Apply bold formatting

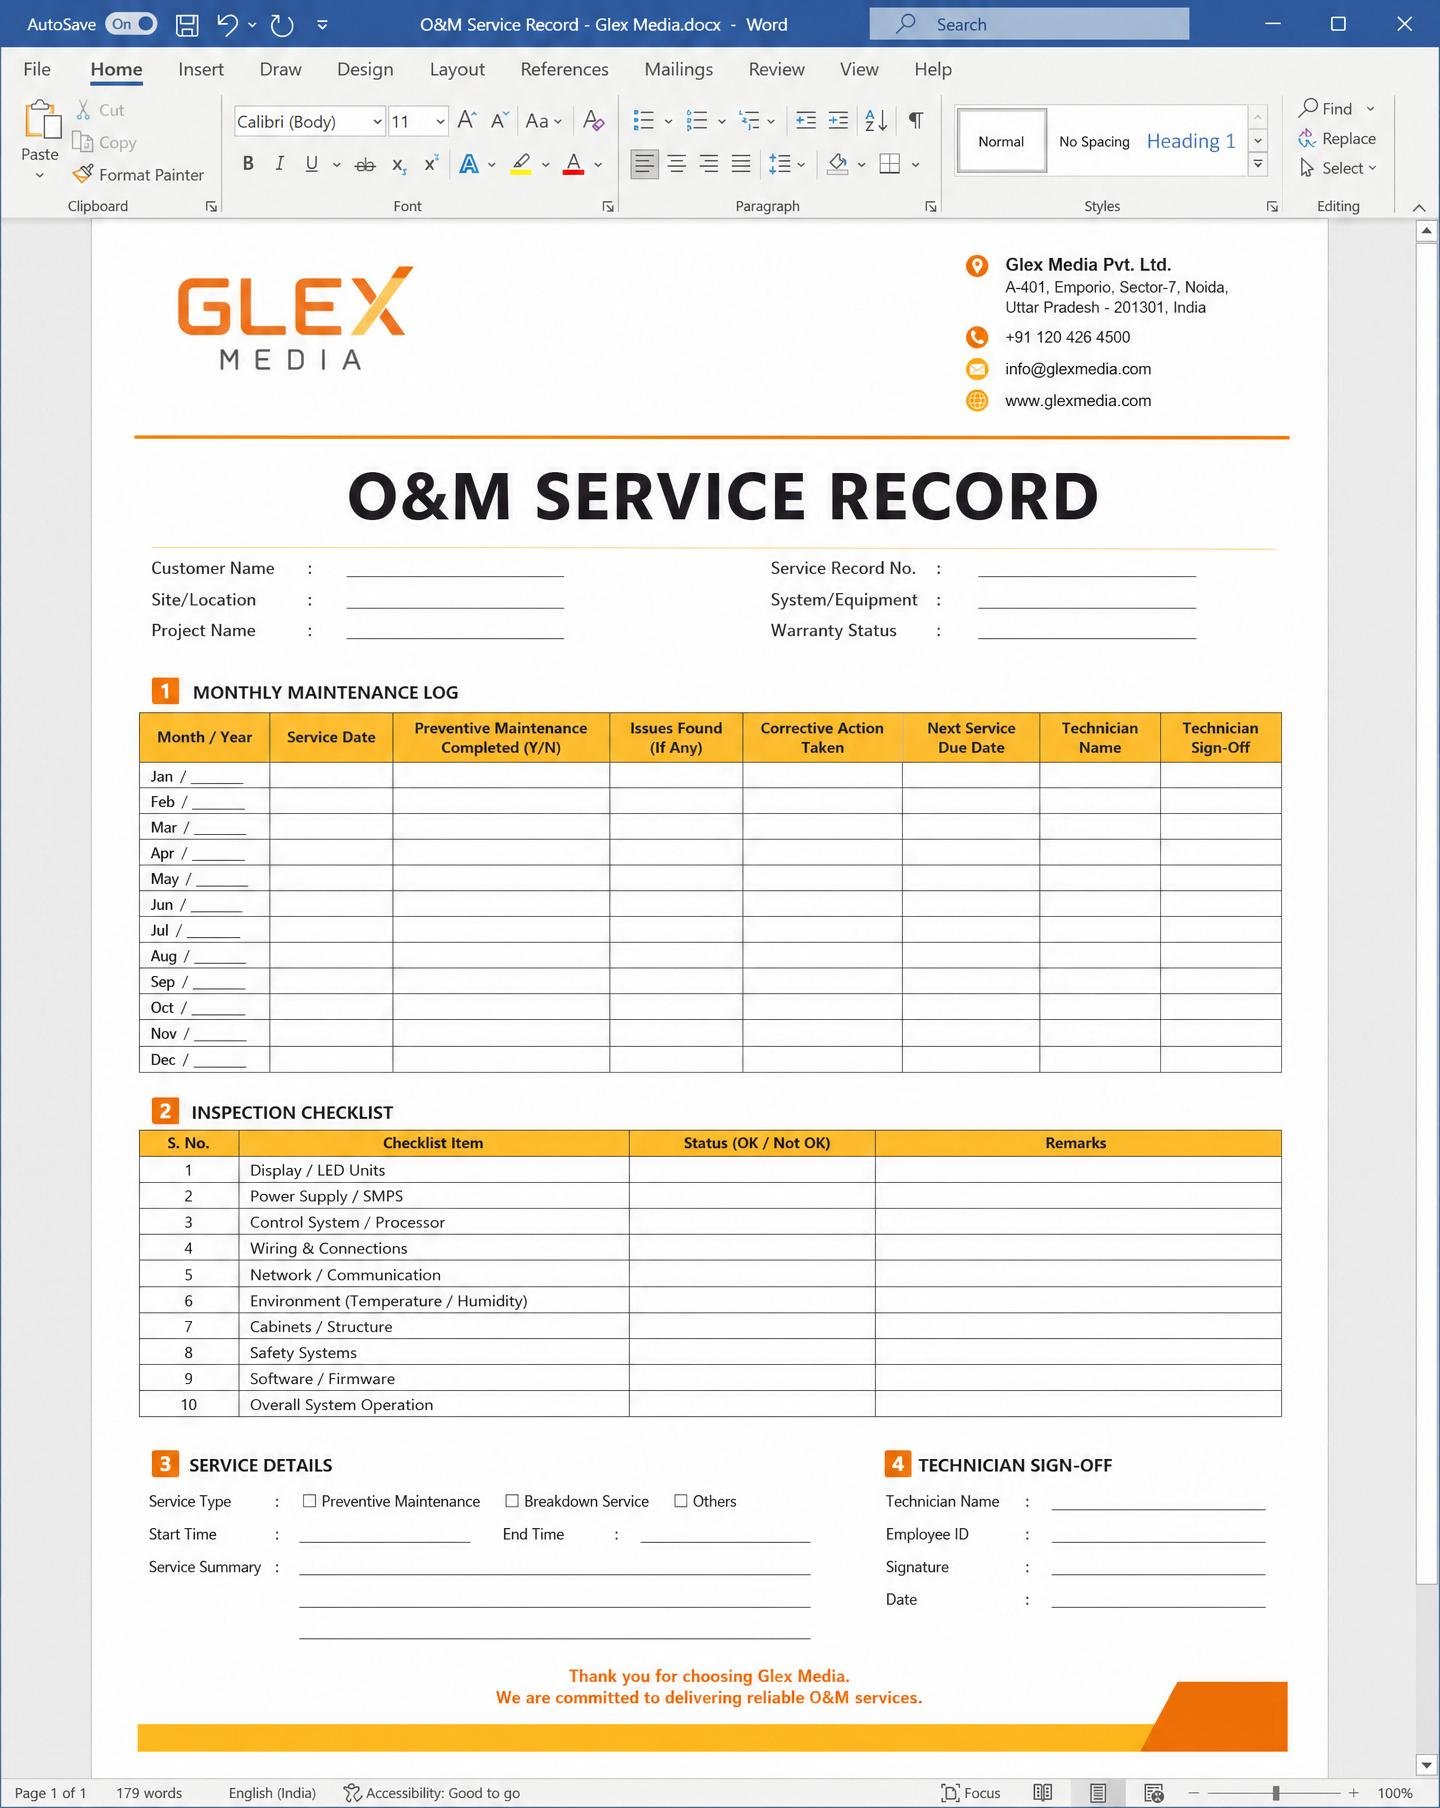248,164
